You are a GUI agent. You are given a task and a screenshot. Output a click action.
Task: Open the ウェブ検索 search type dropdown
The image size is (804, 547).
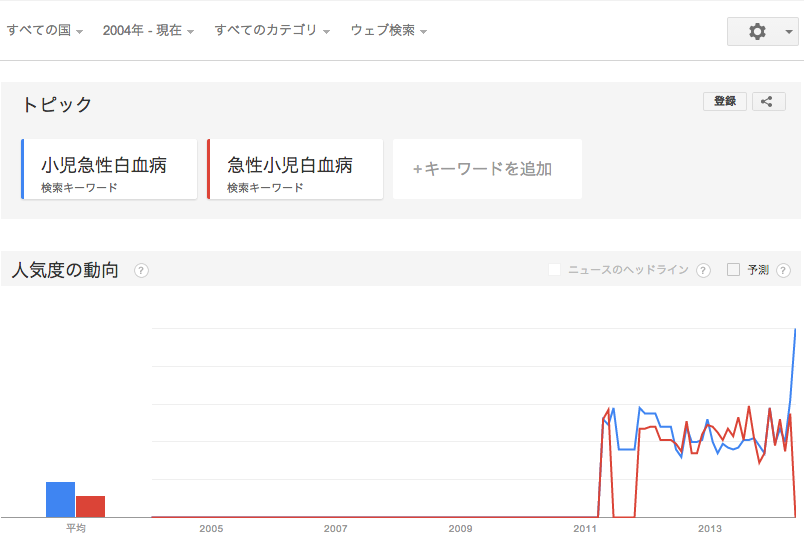tap(389, 30)
